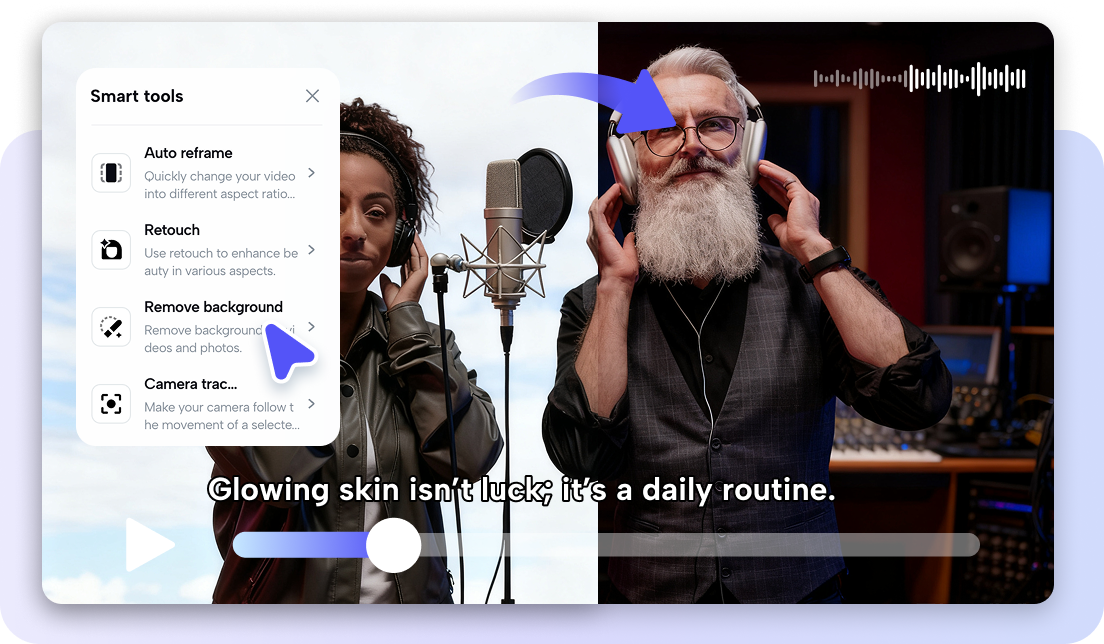This screenshot has height=644, width=1104.
Task: Expand the Auto reframe details chevron
Action: [311, 172]
